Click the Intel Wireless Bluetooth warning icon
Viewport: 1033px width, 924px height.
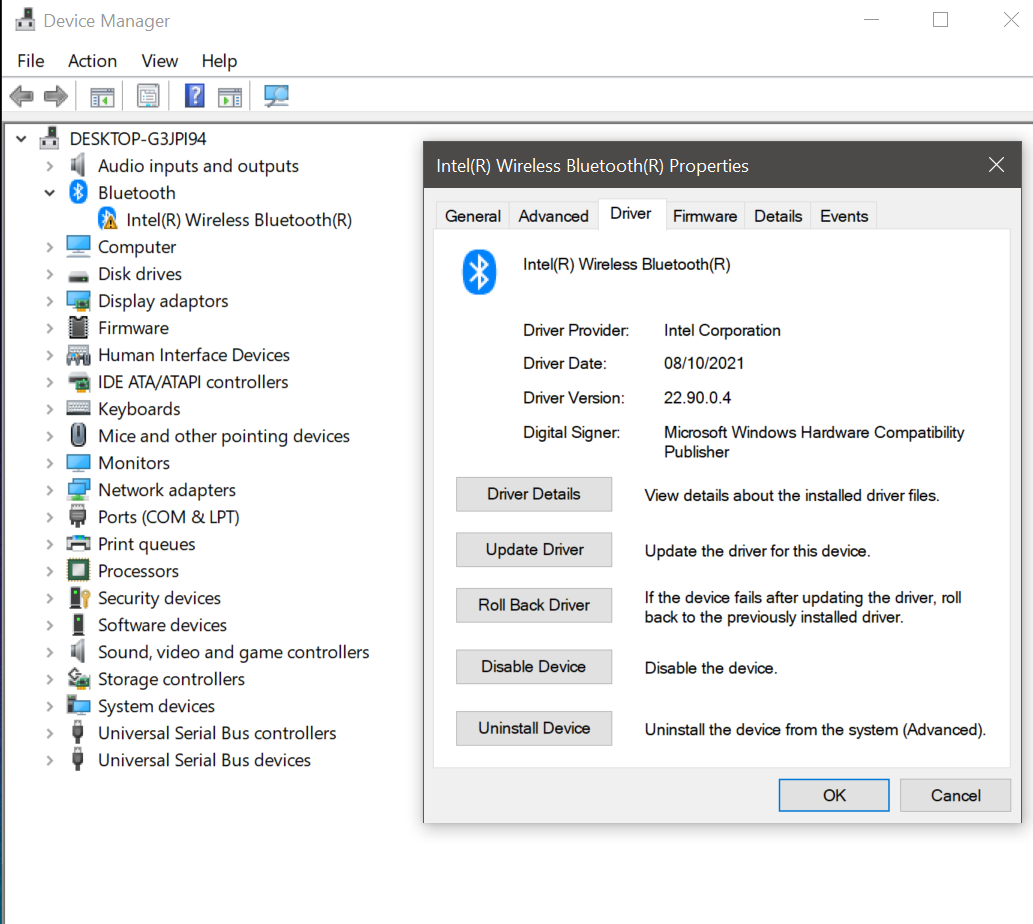(x=107, y=219)
